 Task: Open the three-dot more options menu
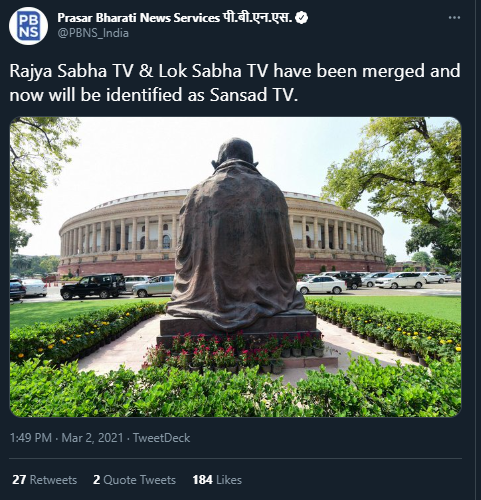pos(454,18)
